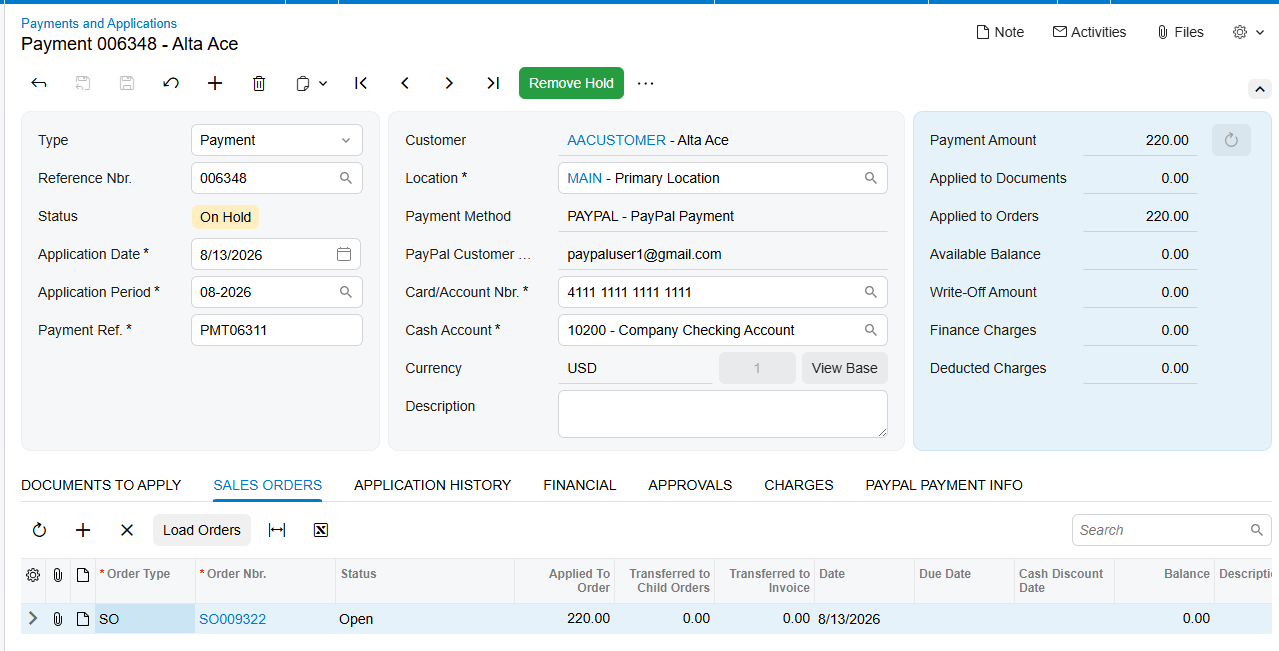Click the Cash Account lookup magnifier
The image size is (1279, 651).
click(x=871, y=330)
